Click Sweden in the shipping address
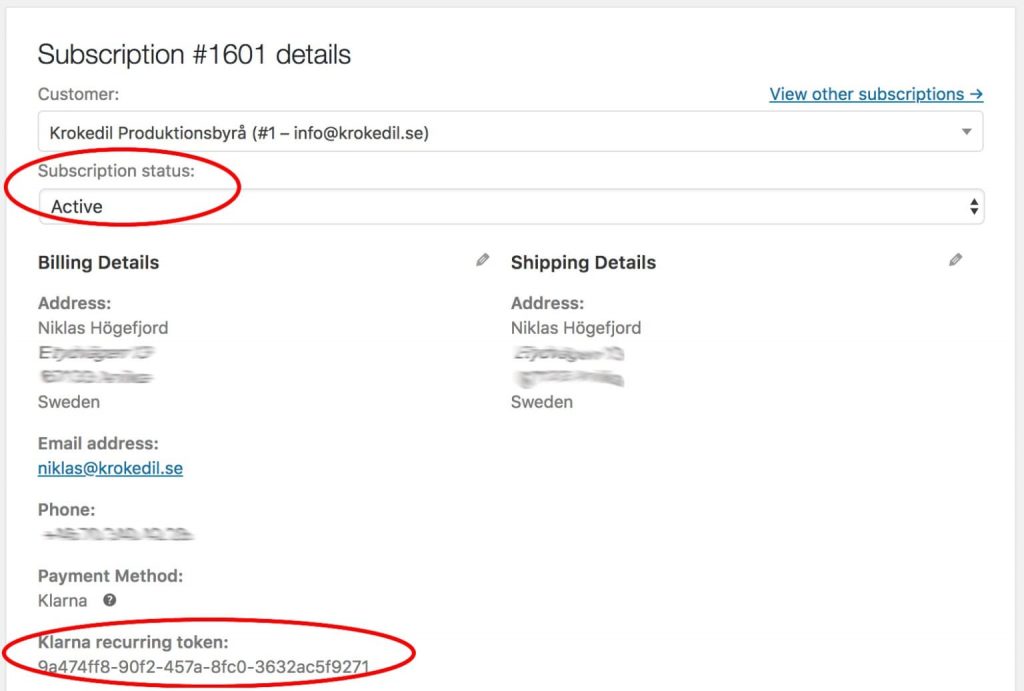This screenshot has height=691, width=1024. tap(542, 402)
